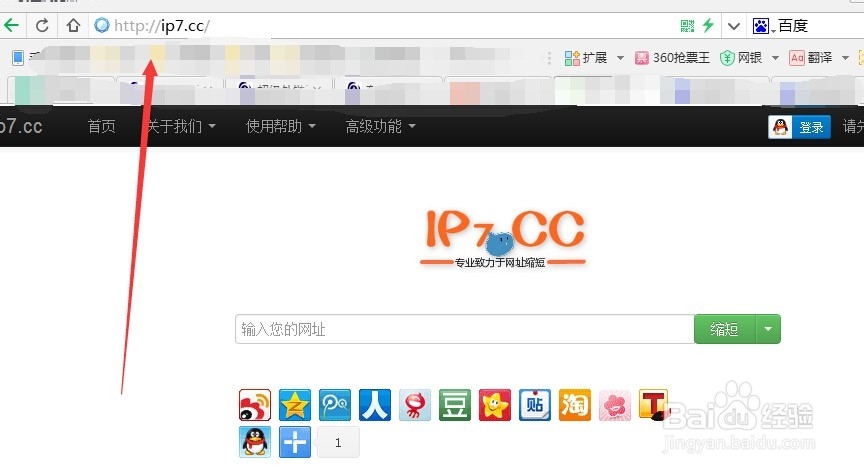
Task: Expand the 网银 dropdown arrow
Action: (x=775, y=58)
